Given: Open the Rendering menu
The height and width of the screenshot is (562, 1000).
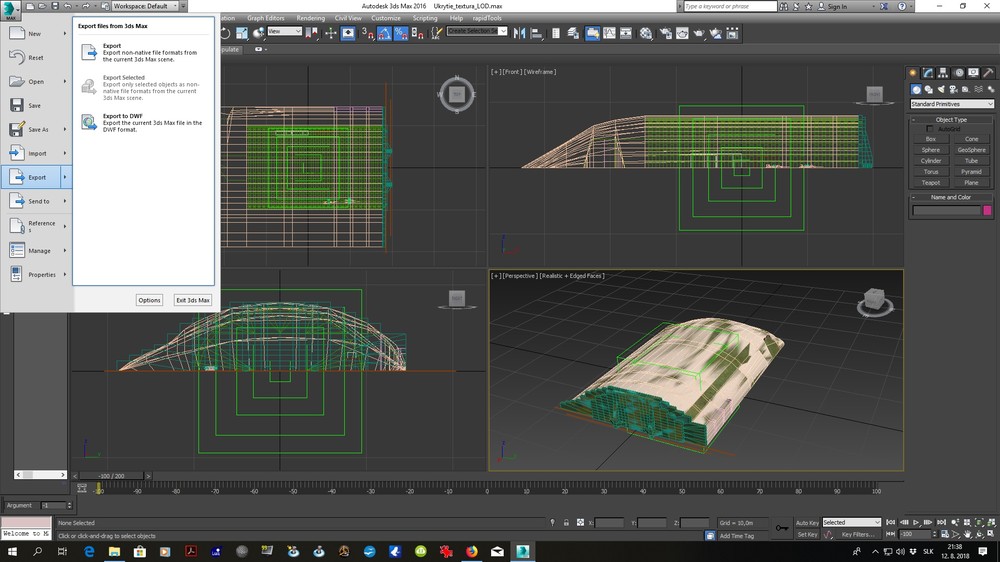Looking at the screenshot, I should 312,18.
